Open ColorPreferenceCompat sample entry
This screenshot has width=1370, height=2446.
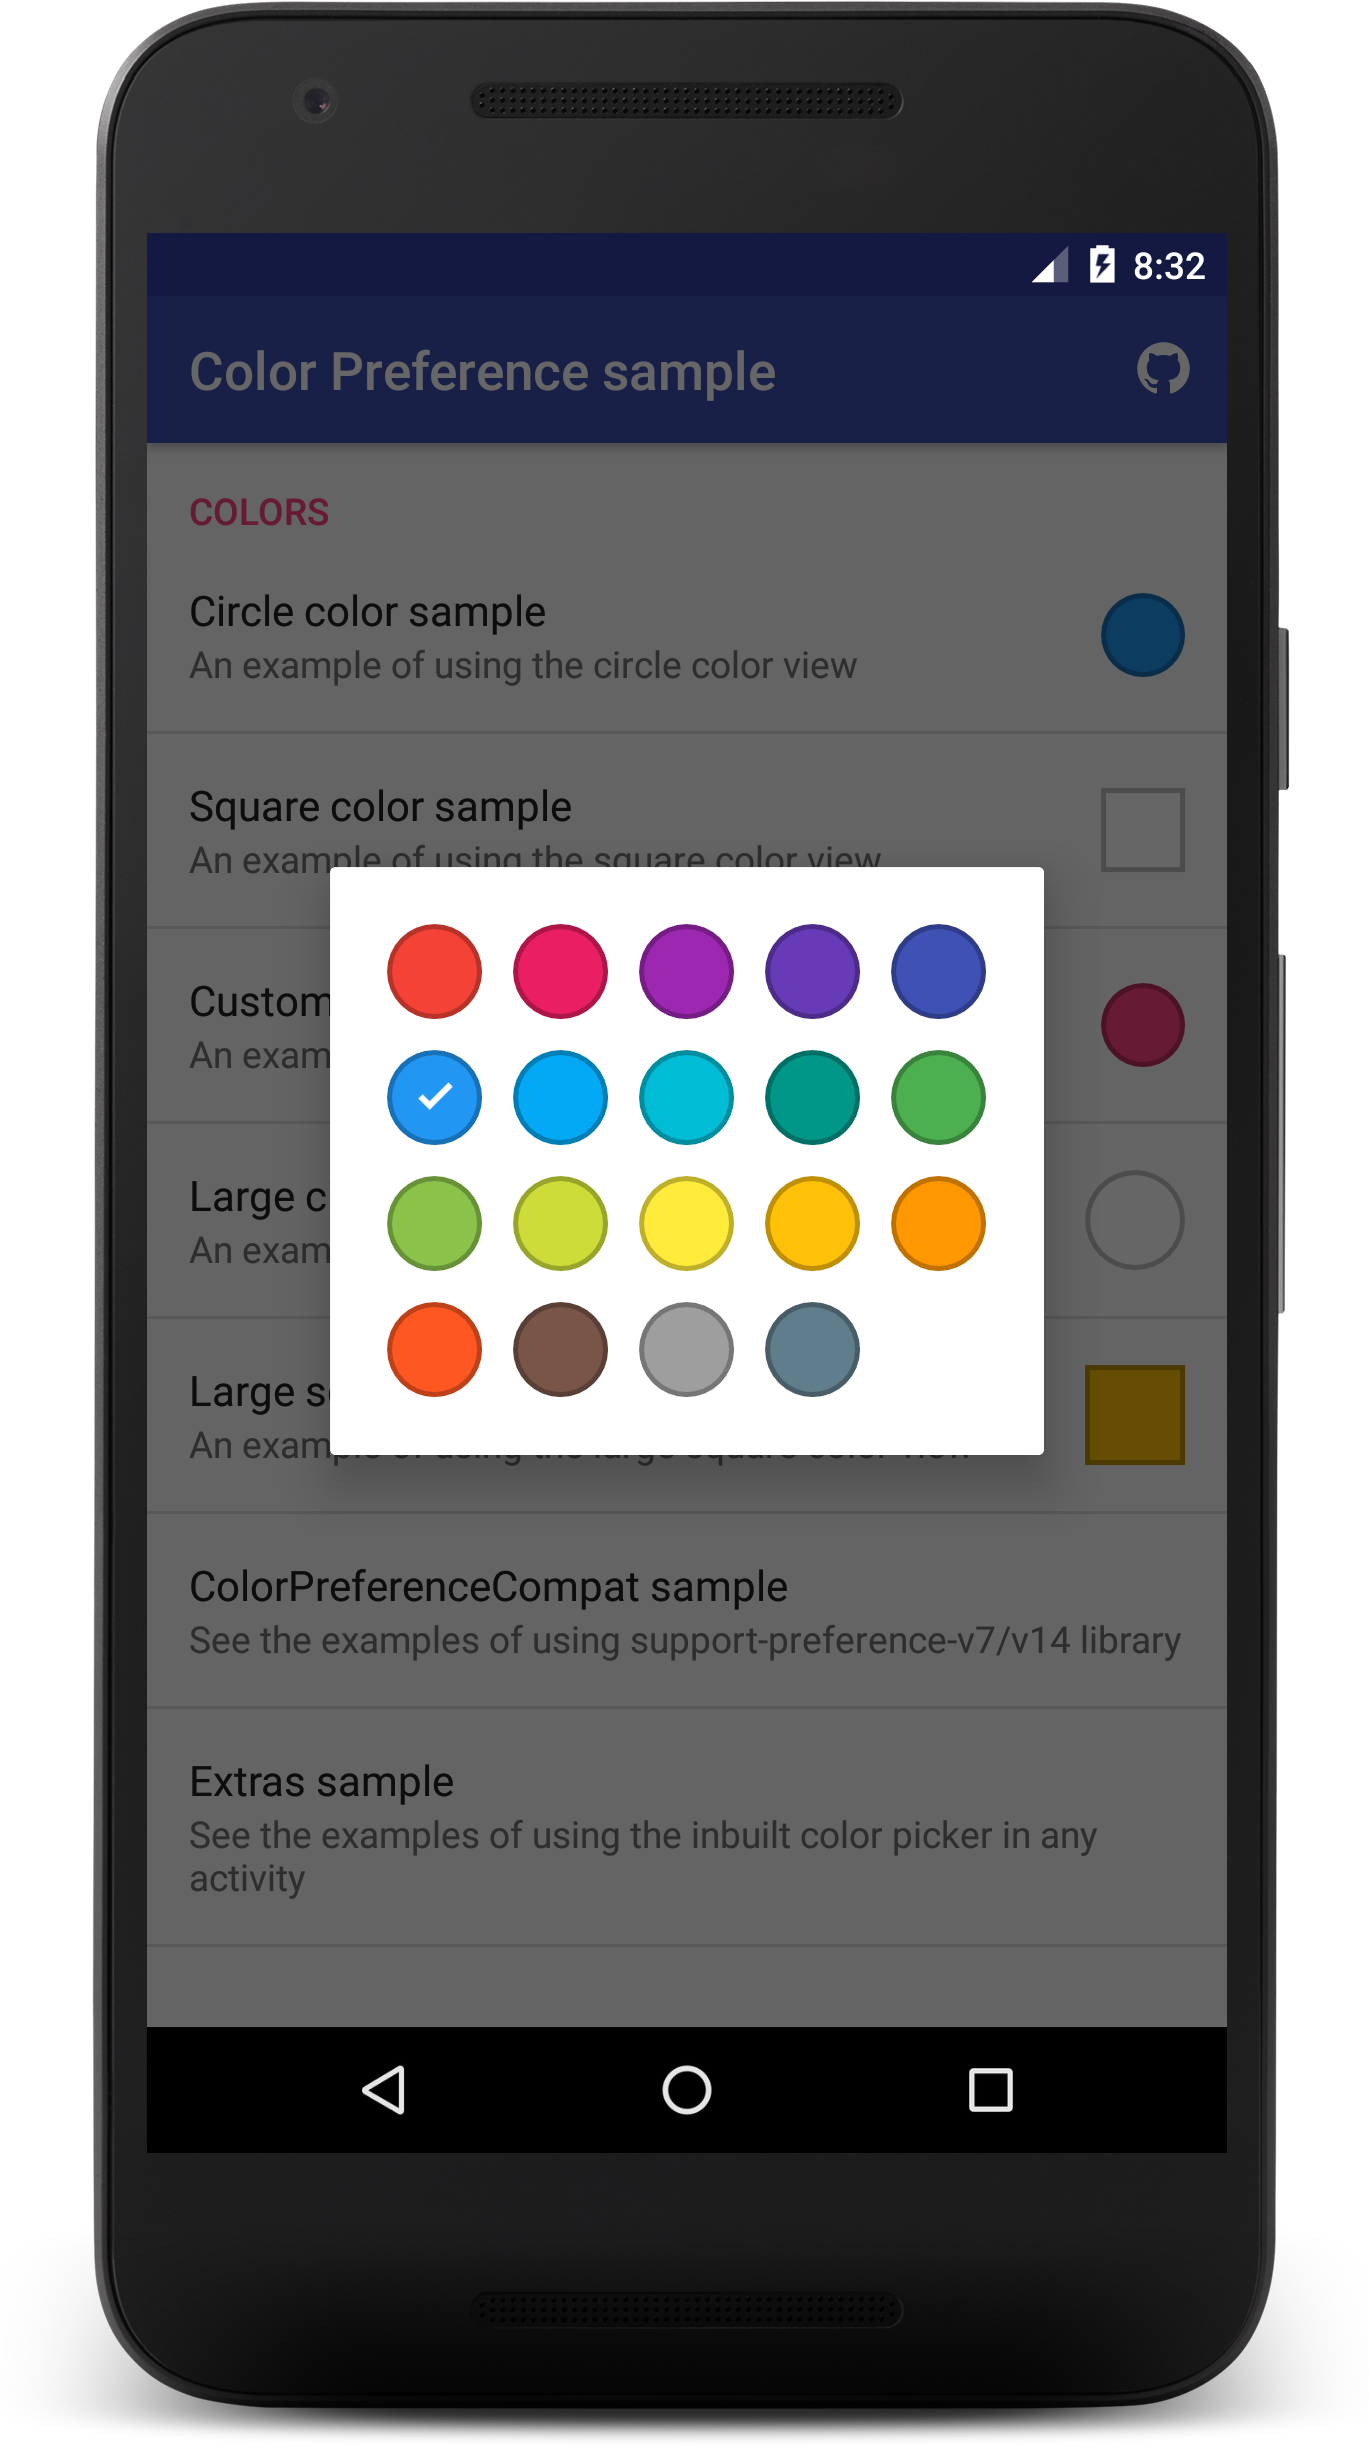pyautogui.click(x=687, y=1610)
